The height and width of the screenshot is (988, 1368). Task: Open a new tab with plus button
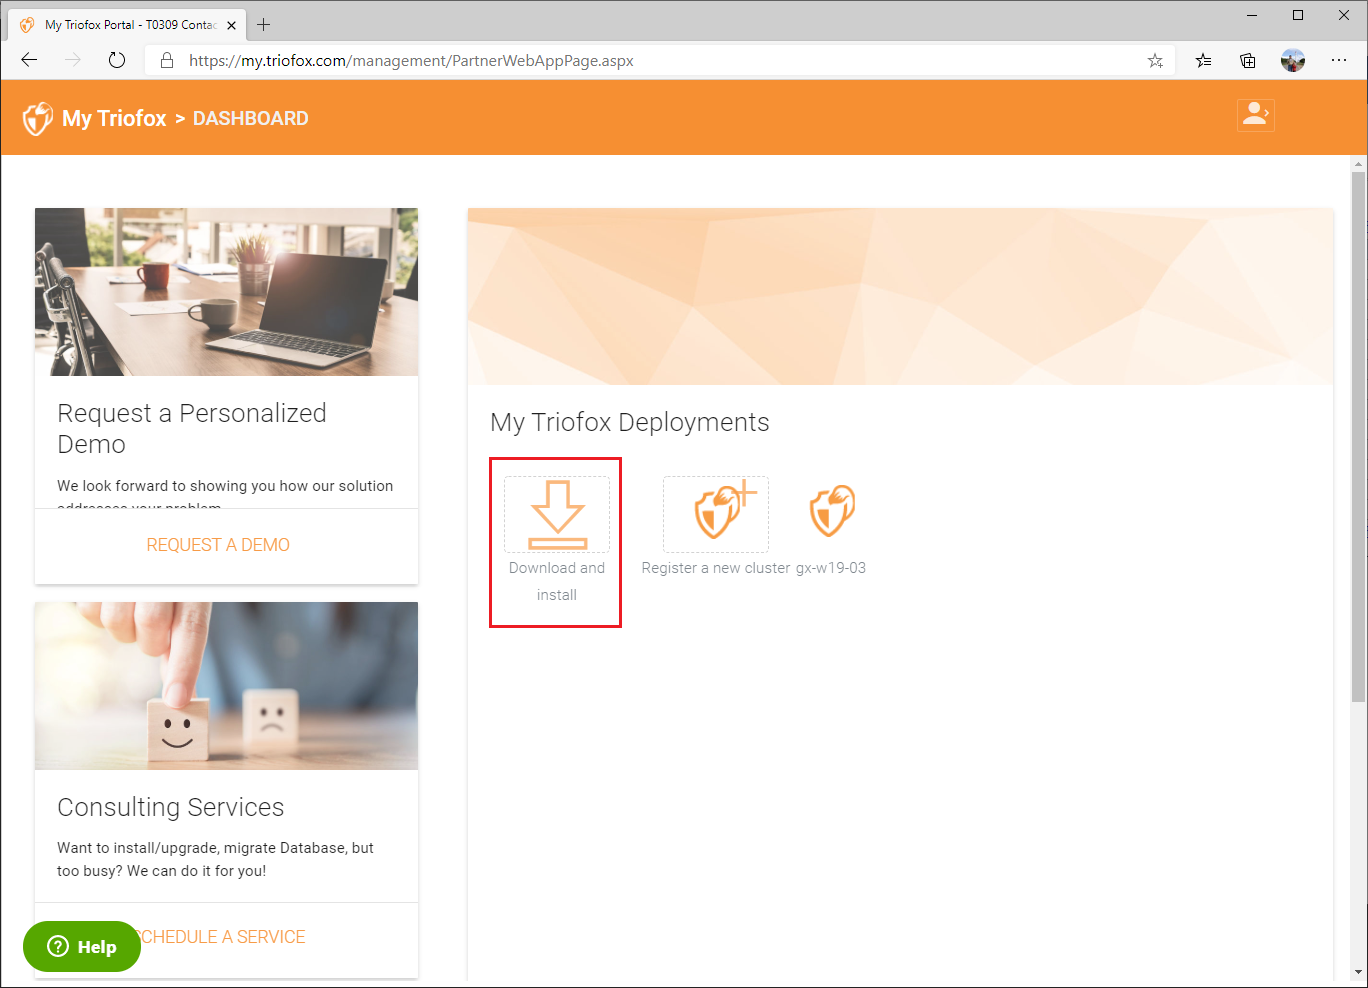click(x=264, y=24)
